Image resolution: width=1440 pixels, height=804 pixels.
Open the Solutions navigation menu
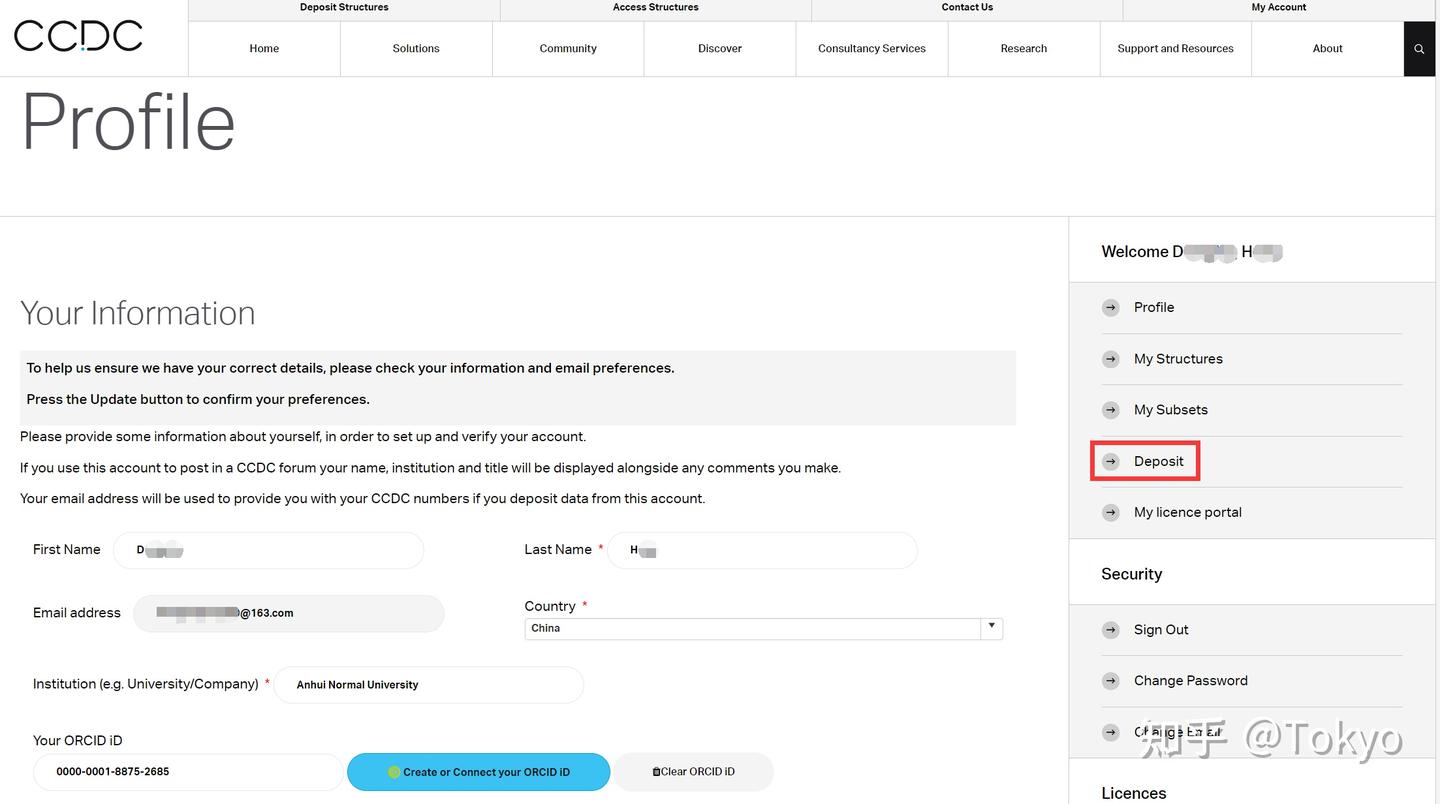(x=416, y=49)
